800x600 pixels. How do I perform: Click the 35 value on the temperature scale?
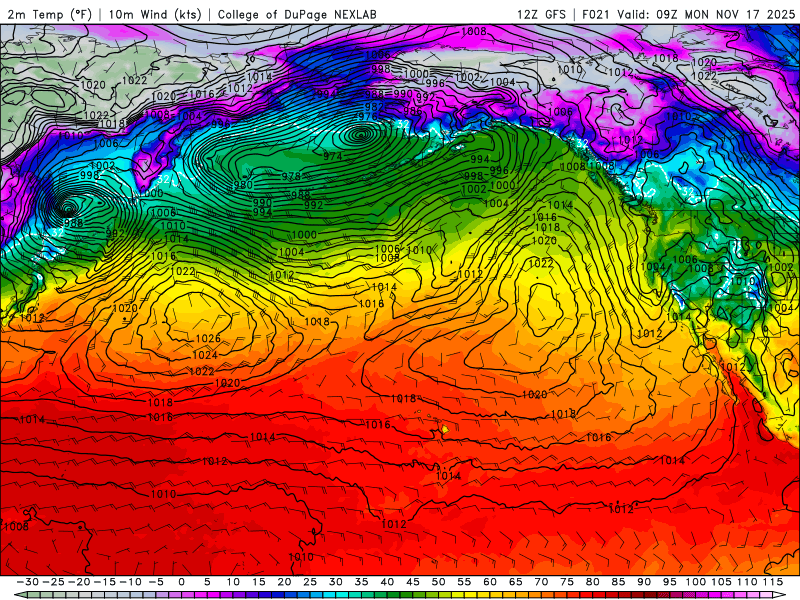[361, 582]
